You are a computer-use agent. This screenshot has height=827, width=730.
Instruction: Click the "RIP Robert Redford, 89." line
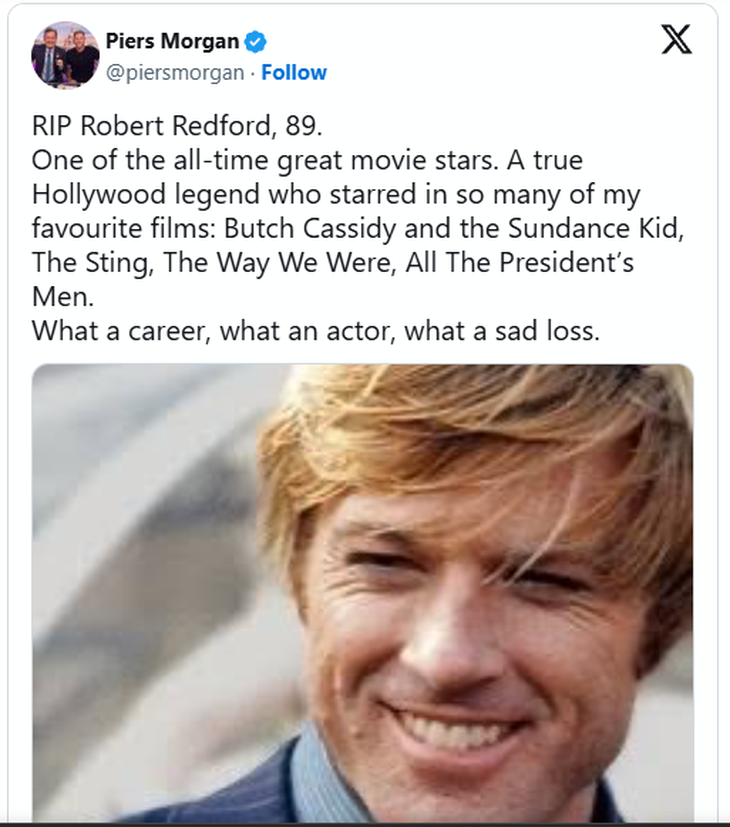[178, 130]
